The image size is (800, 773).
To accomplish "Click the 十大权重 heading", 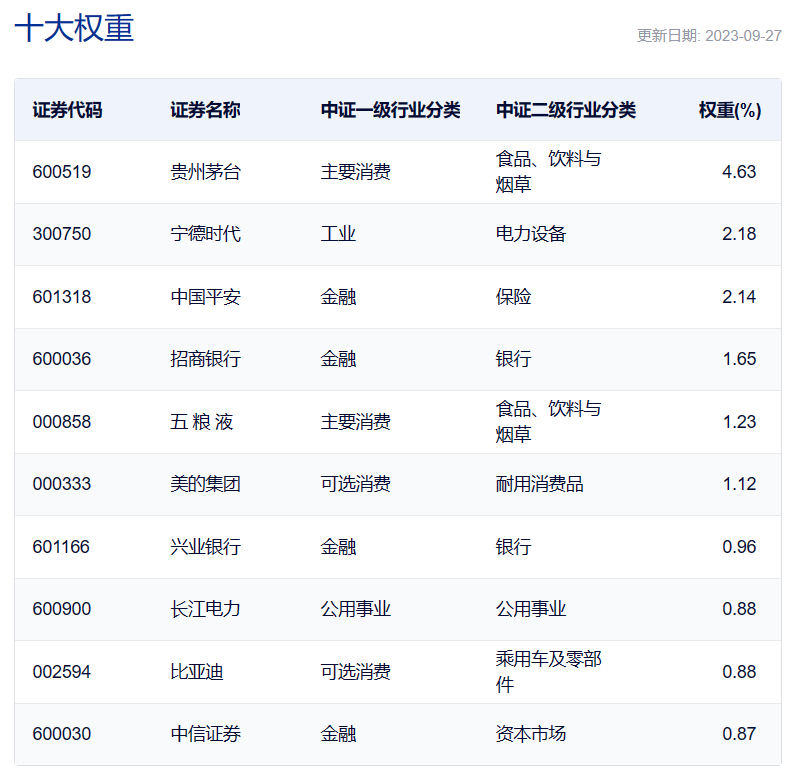I will coord(75,28).
